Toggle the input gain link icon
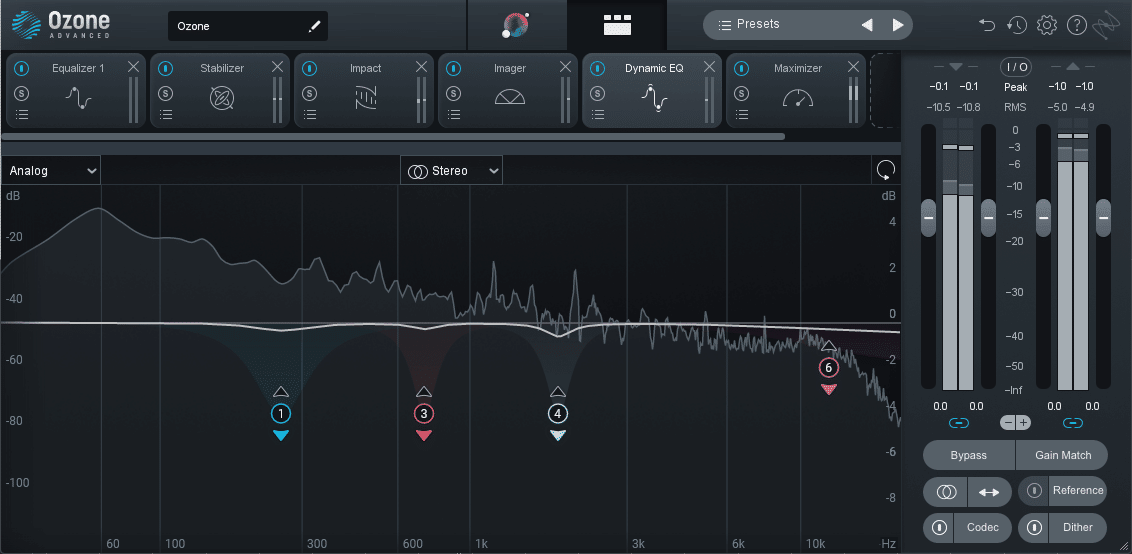Screen dimensions: 1132x554 point(959,423)
